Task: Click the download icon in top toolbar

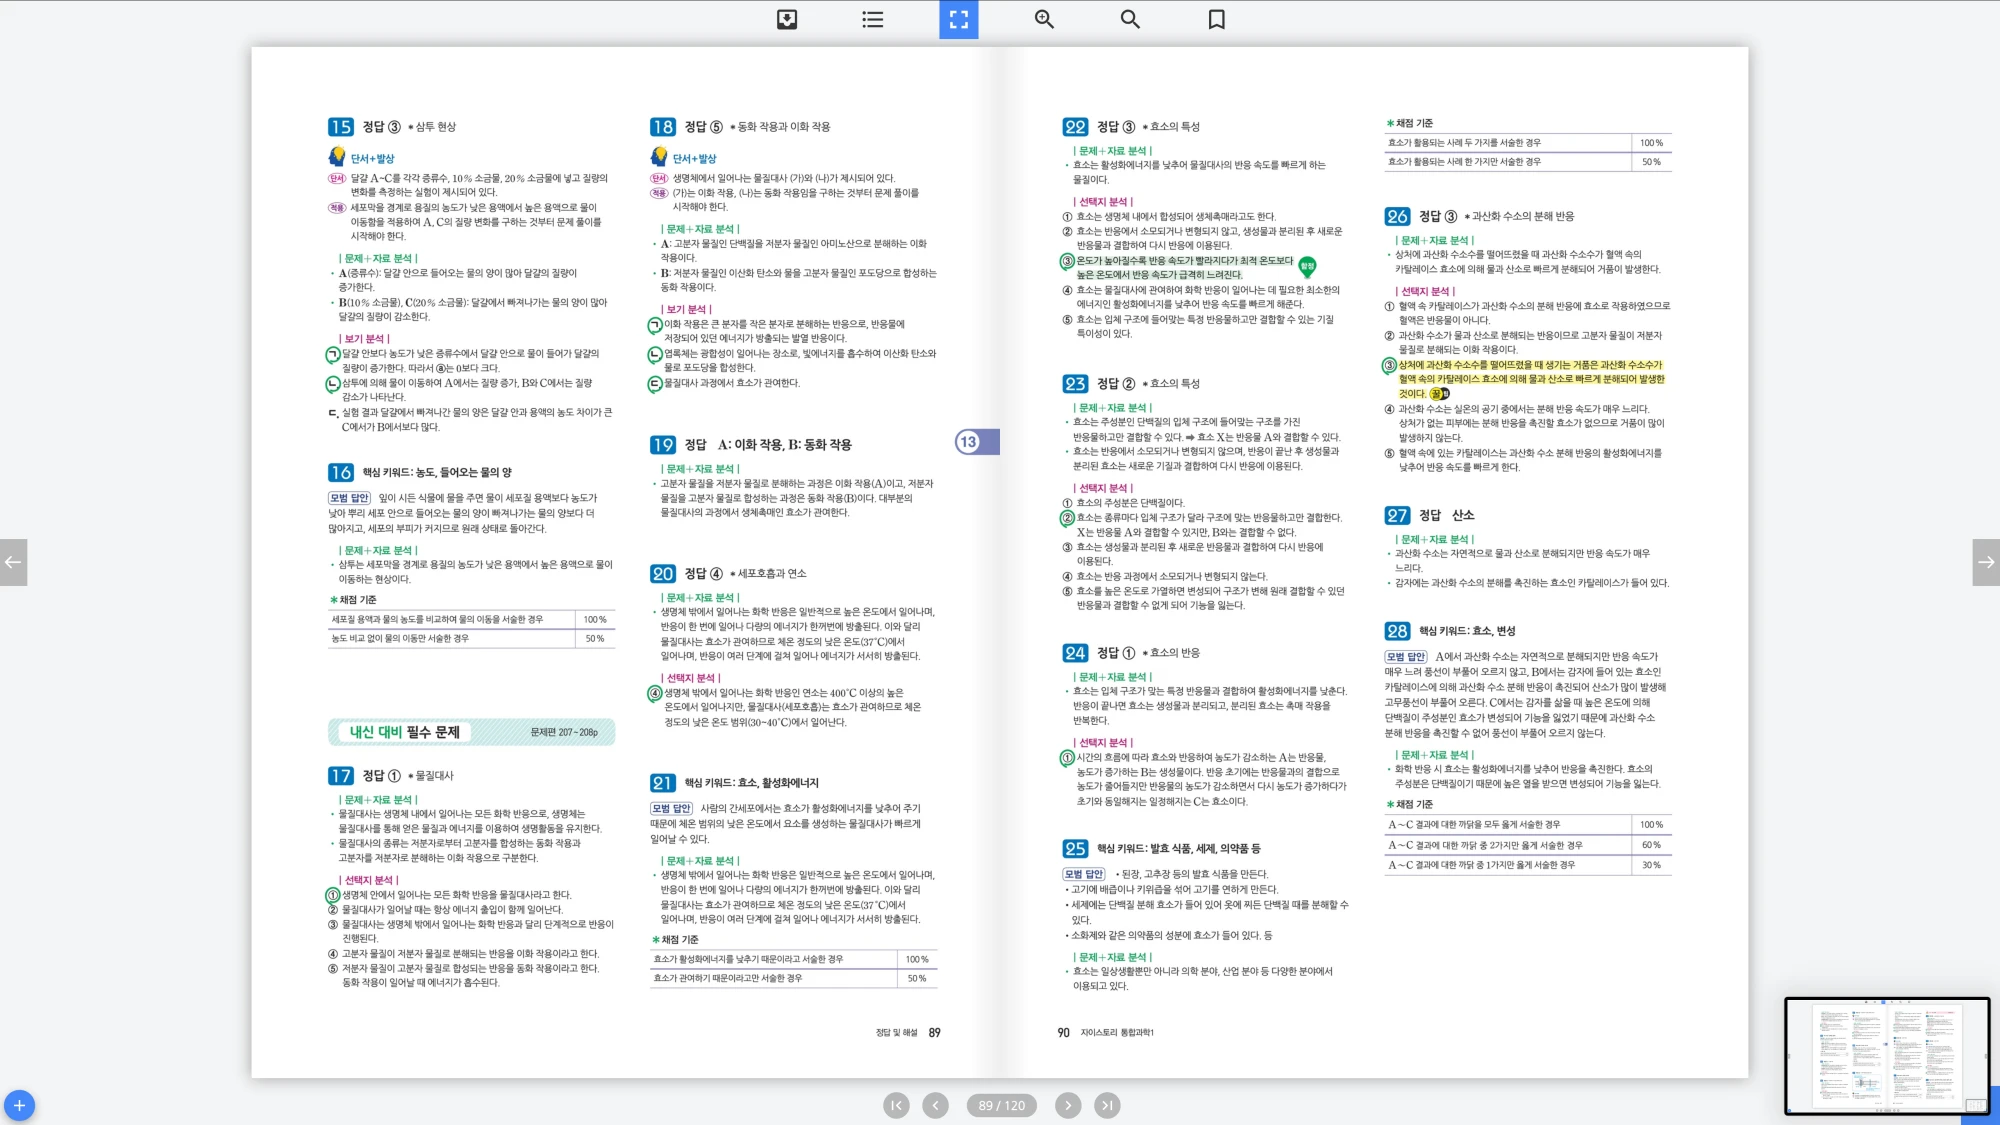Action: (787, 19)
